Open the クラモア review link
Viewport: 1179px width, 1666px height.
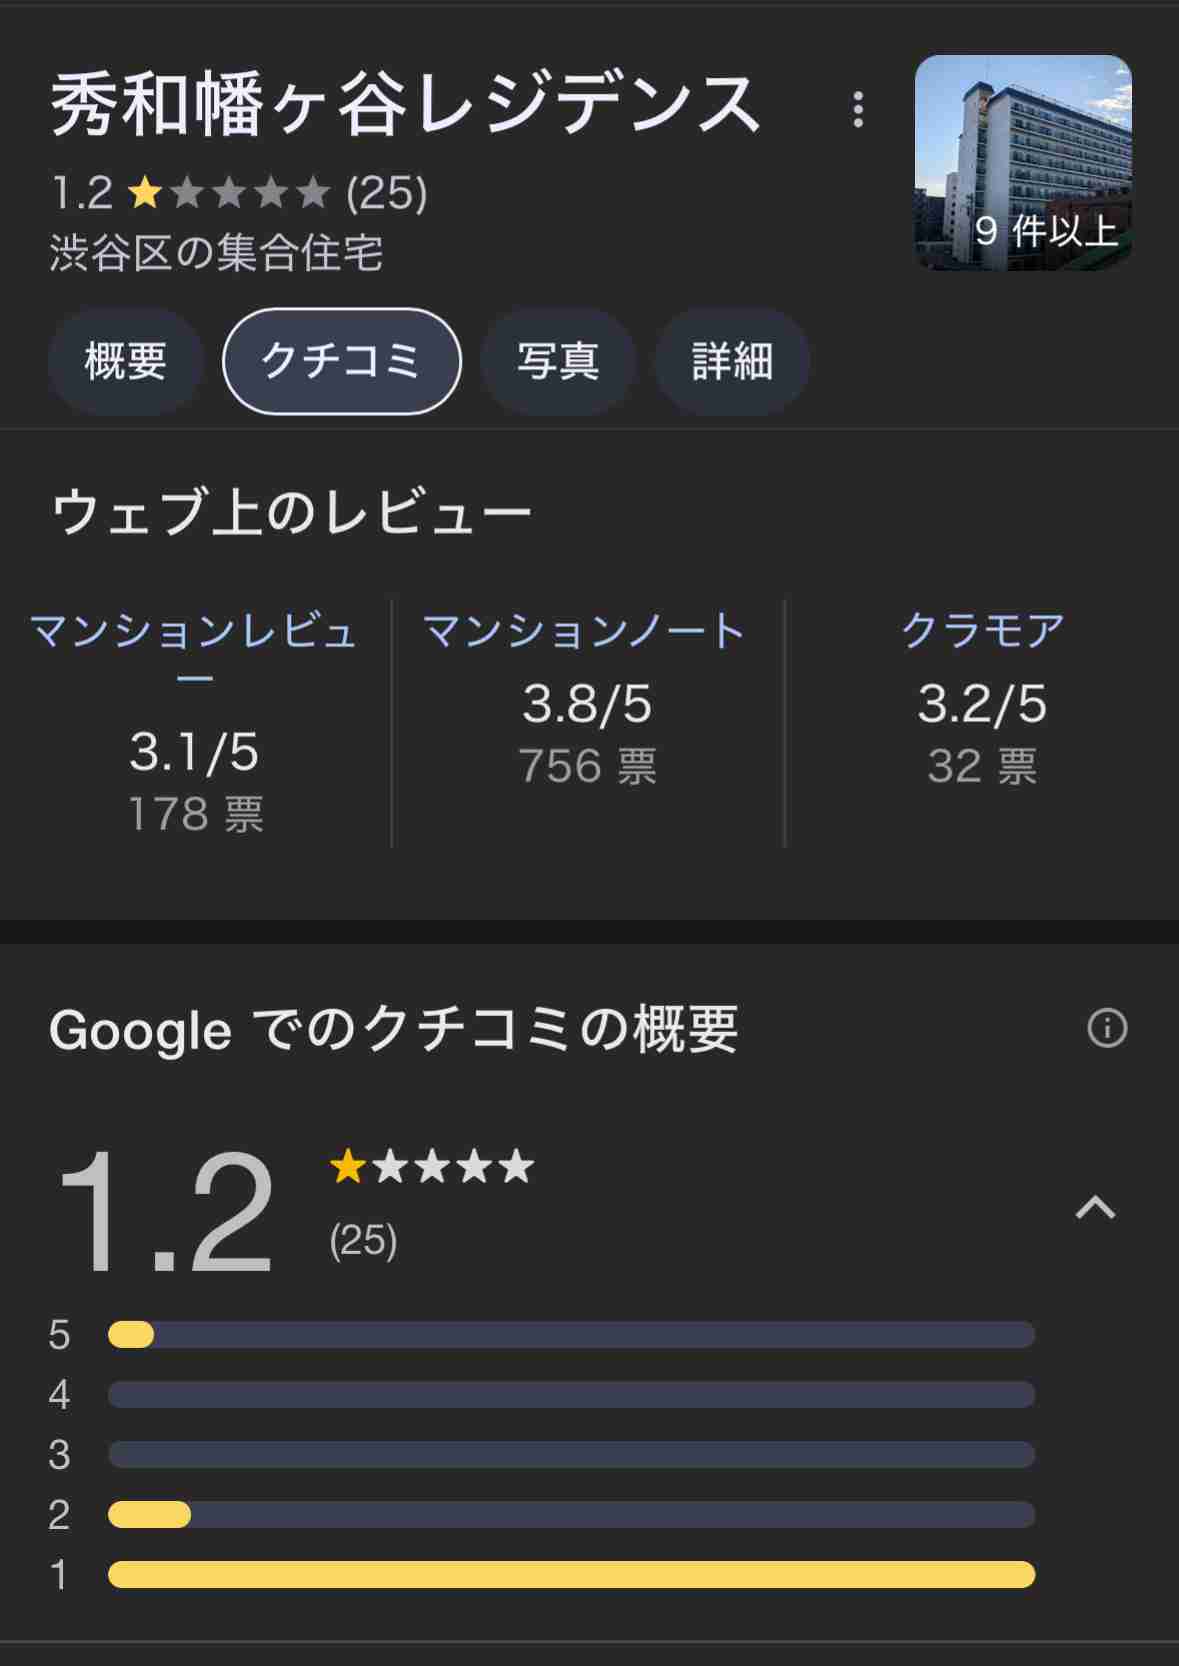(x=982, y=631)
